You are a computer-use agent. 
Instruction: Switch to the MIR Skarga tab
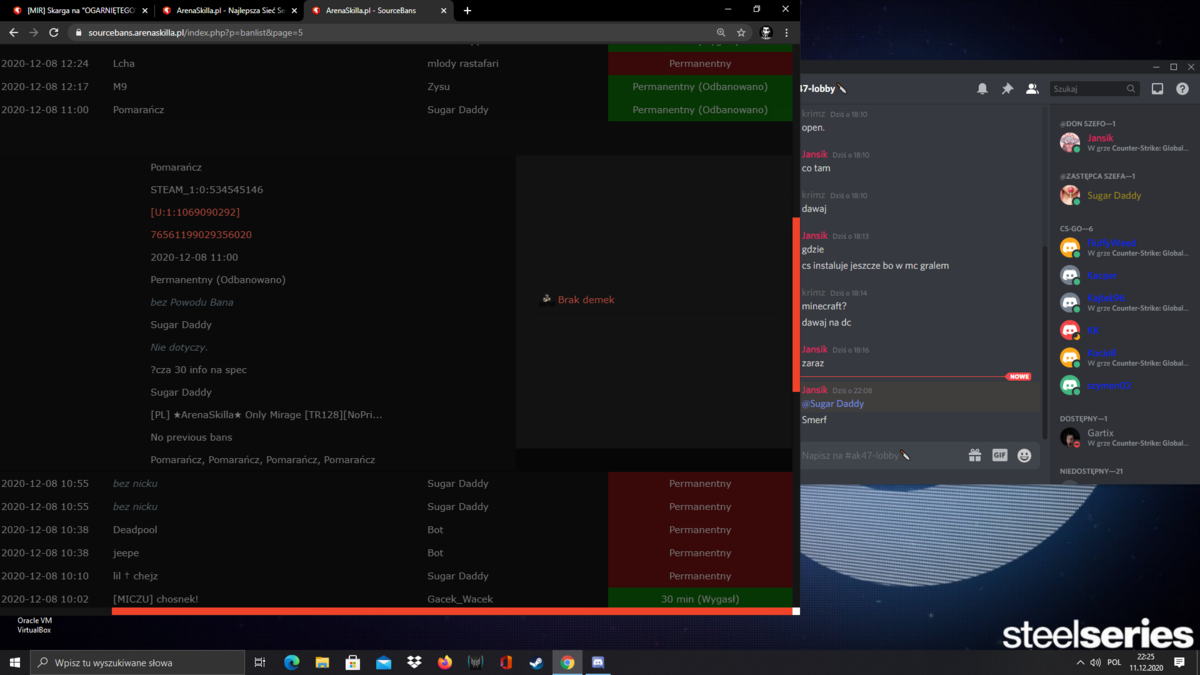click(79, 10)
